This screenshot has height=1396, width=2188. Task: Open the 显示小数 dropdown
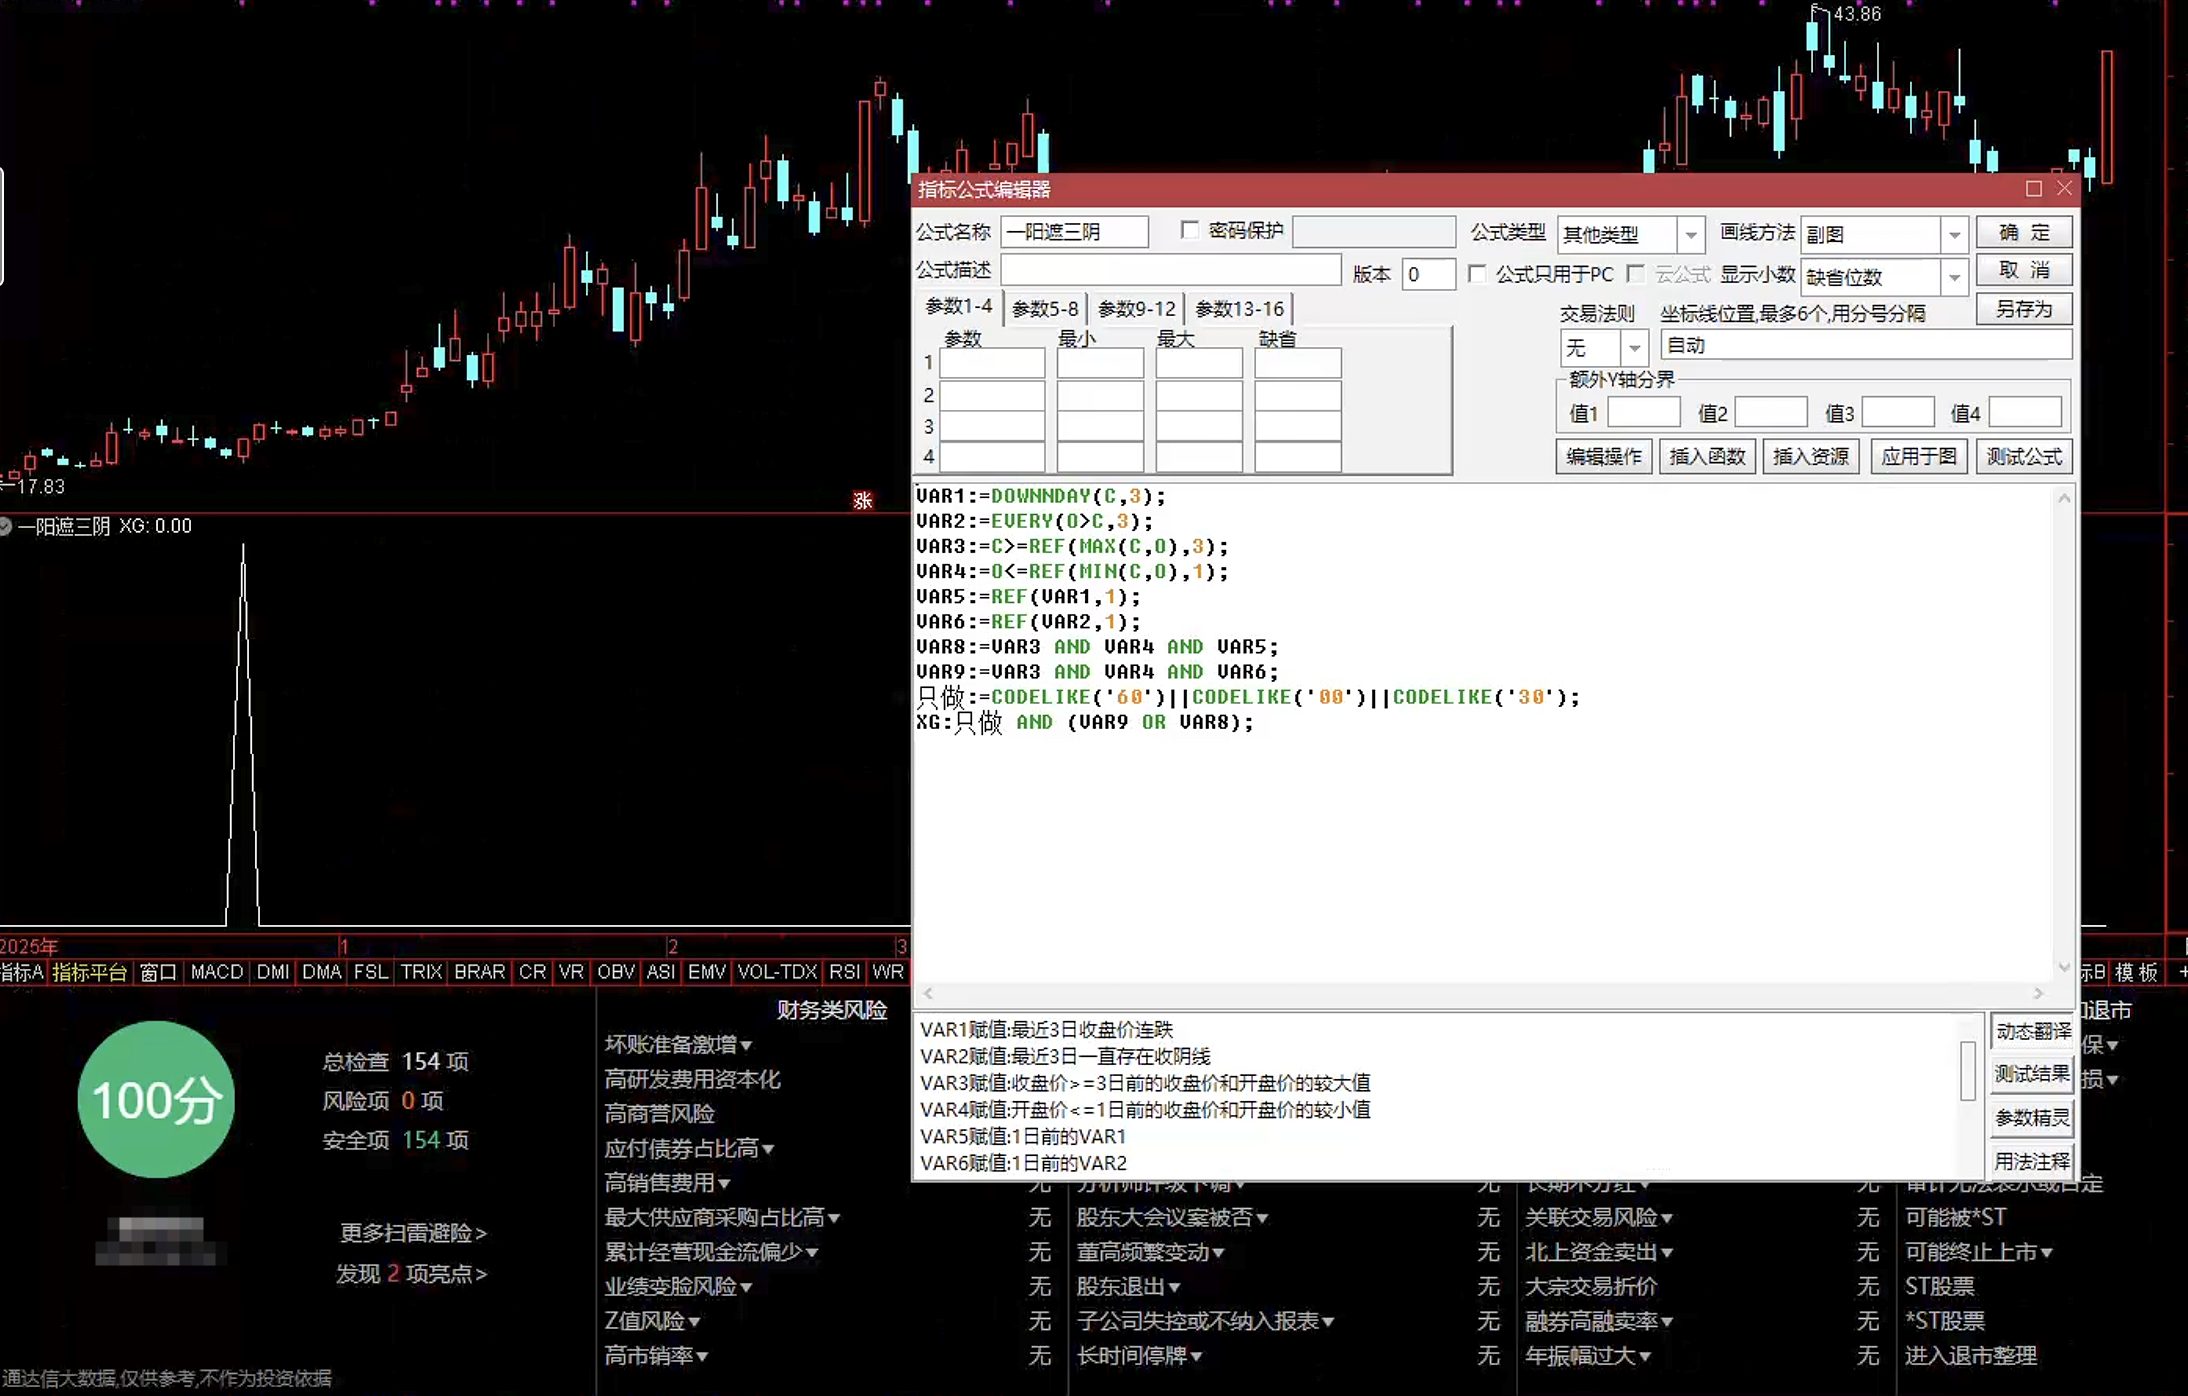[1954, 277]
